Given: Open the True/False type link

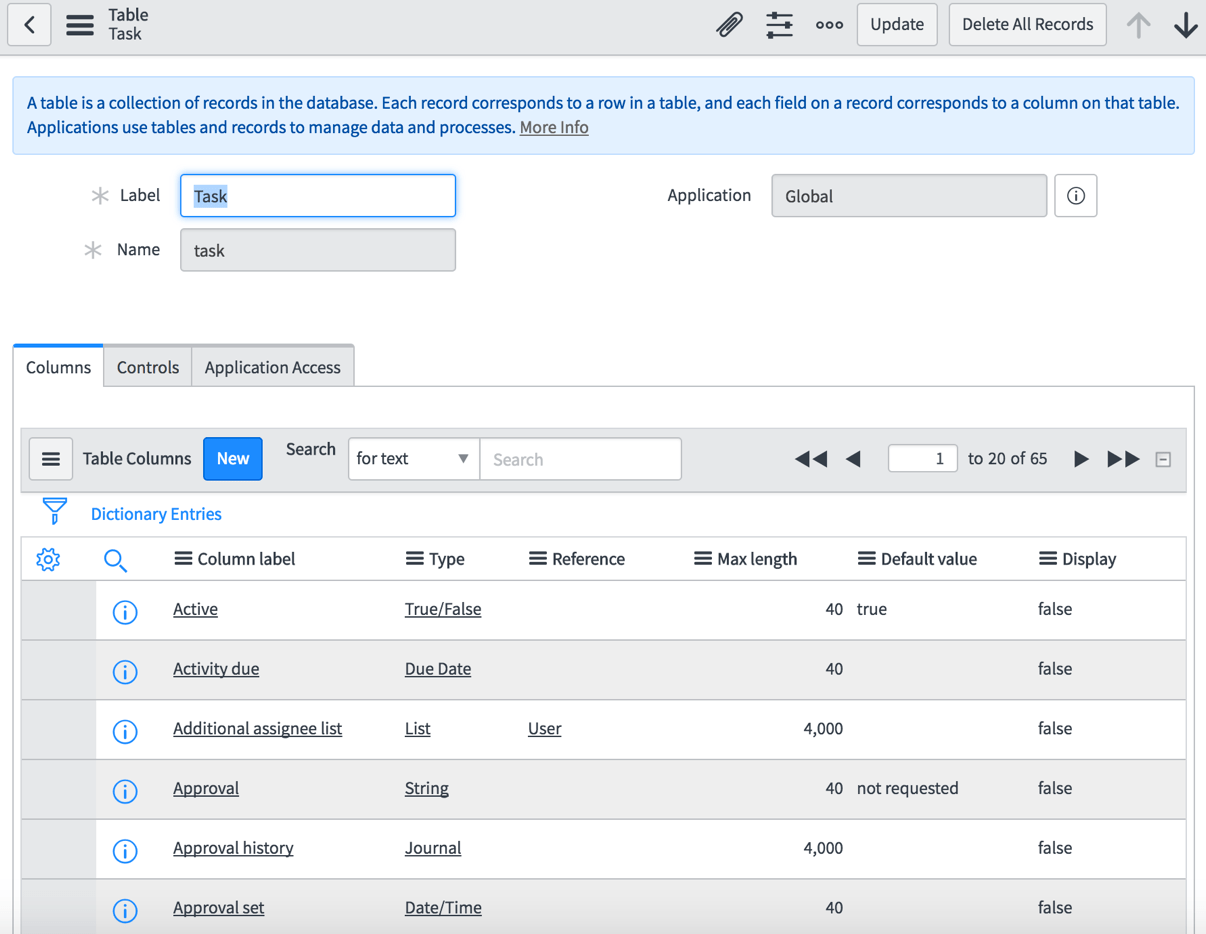Looking at the screenshot, I should [443, 609].
